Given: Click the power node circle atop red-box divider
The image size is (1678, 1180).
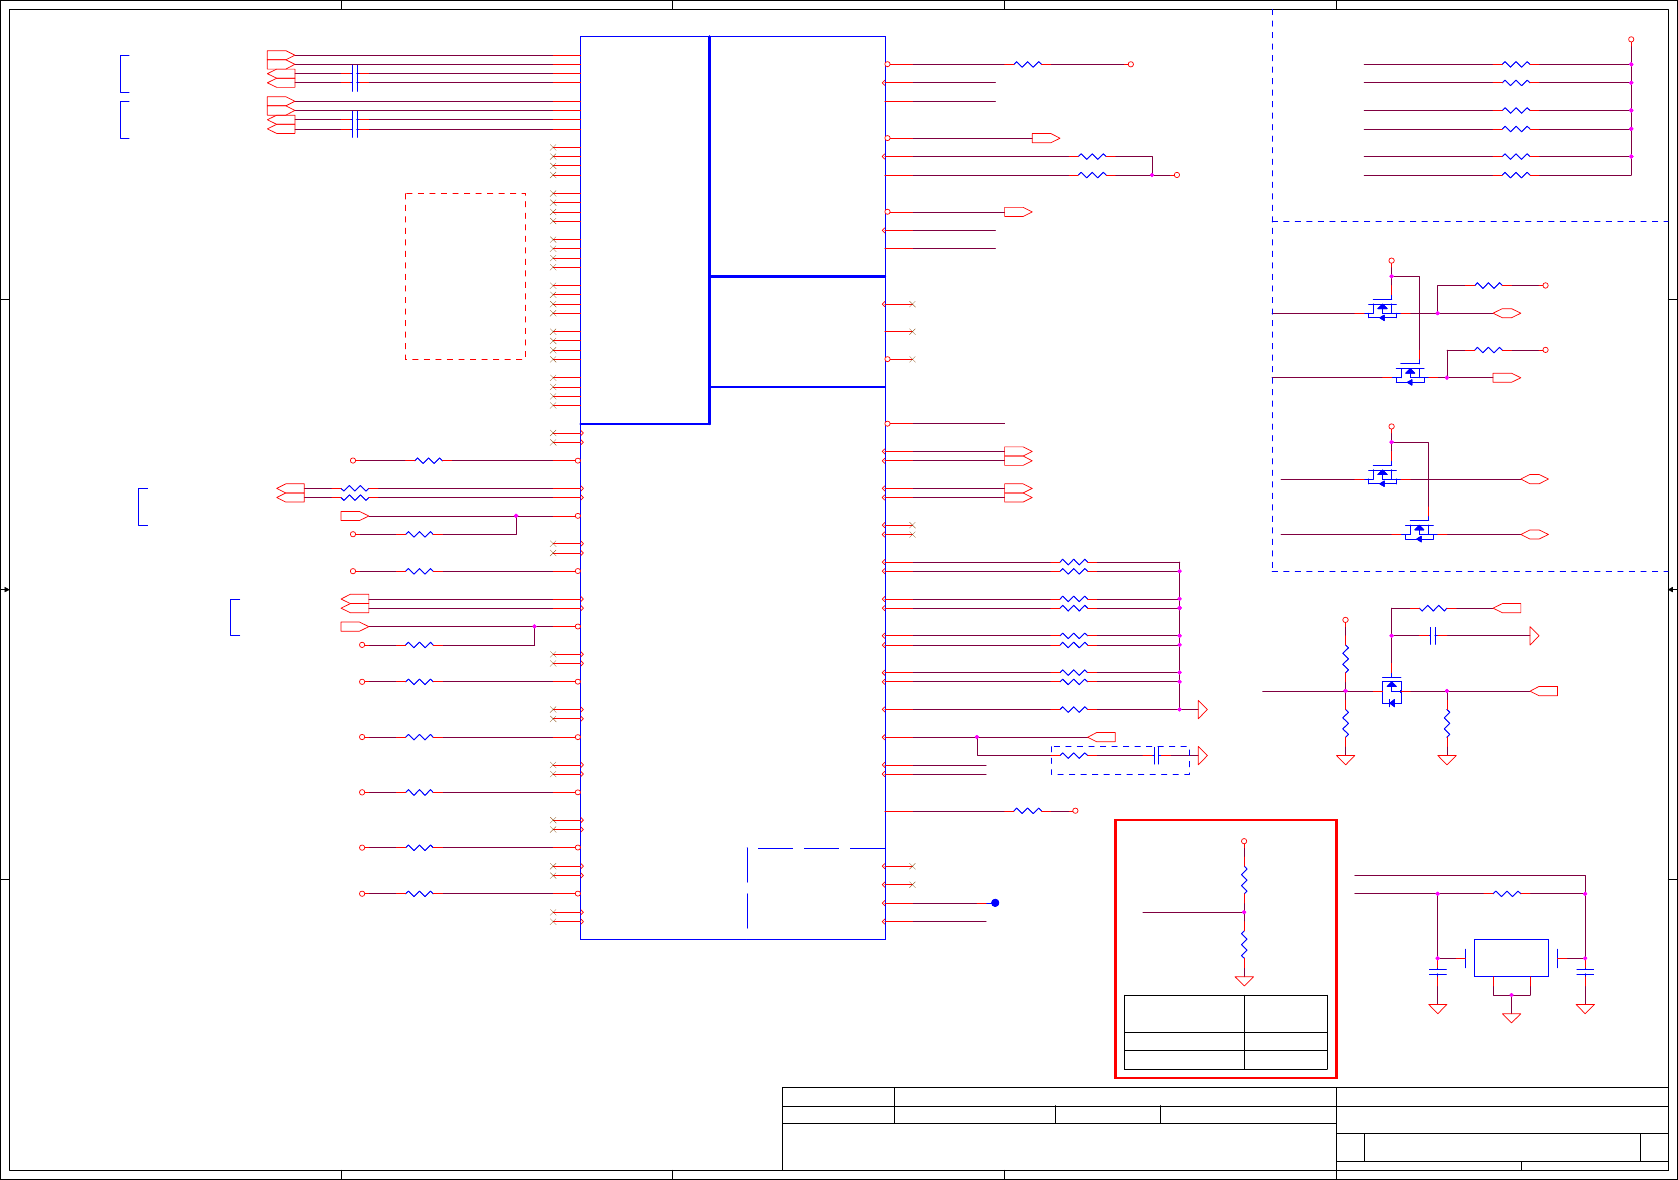Looking at the screenshot, I should [1244, 841].
